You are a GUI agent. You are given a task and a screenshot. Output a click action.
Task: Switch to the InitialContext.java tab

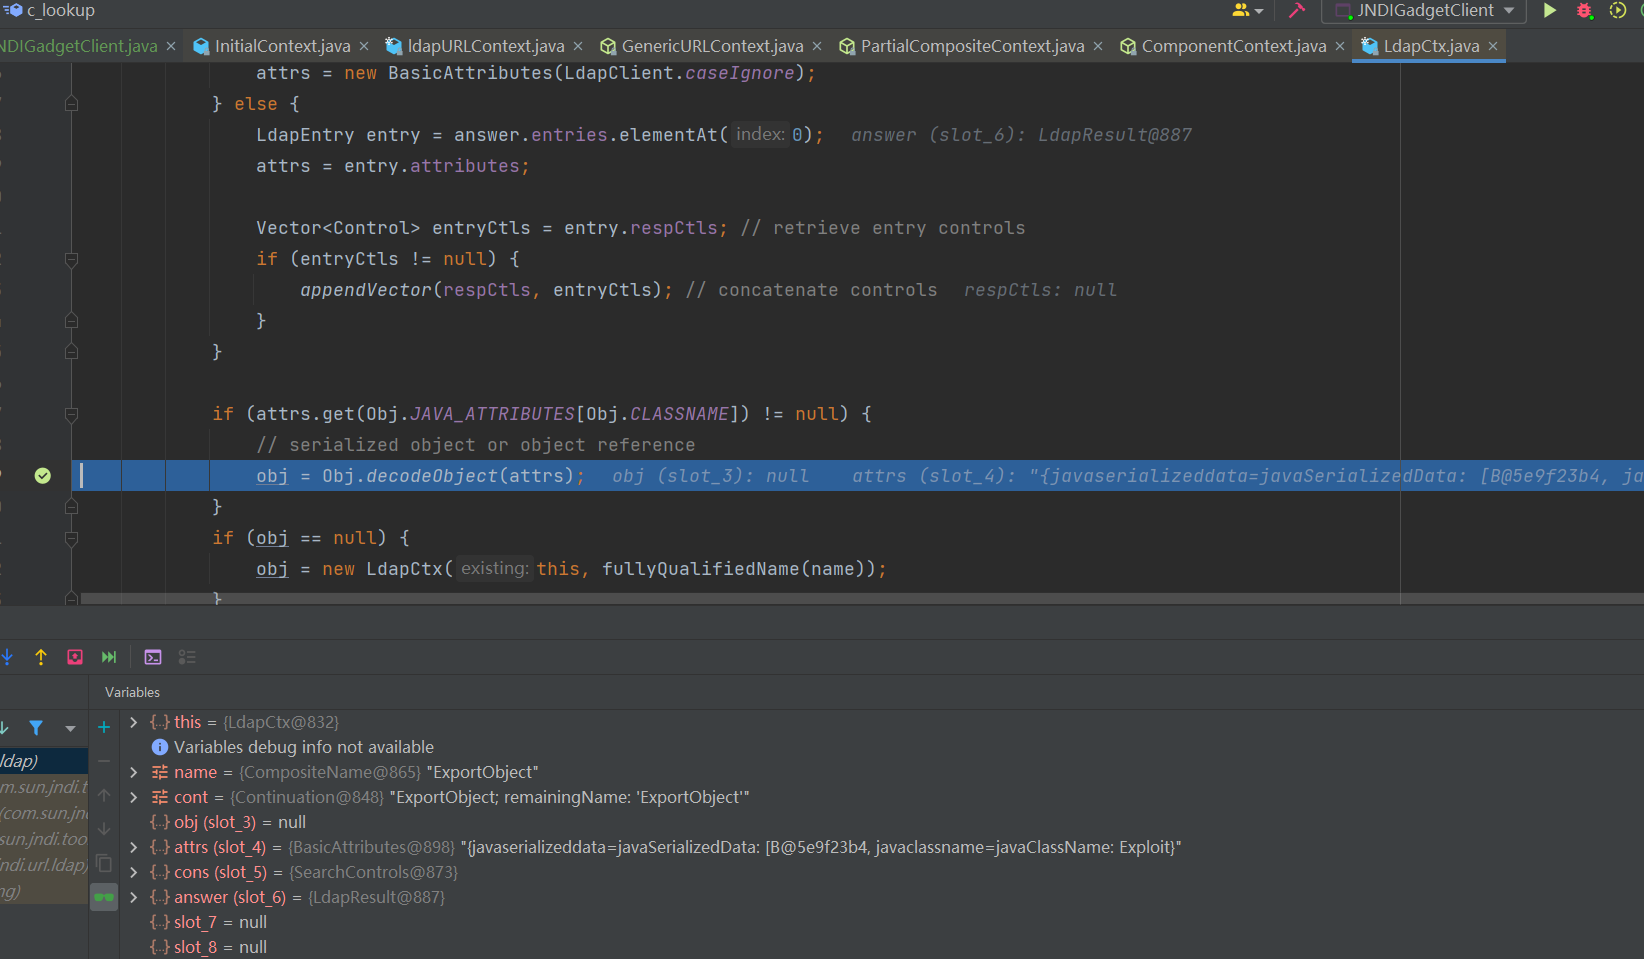tap(282, 46)
